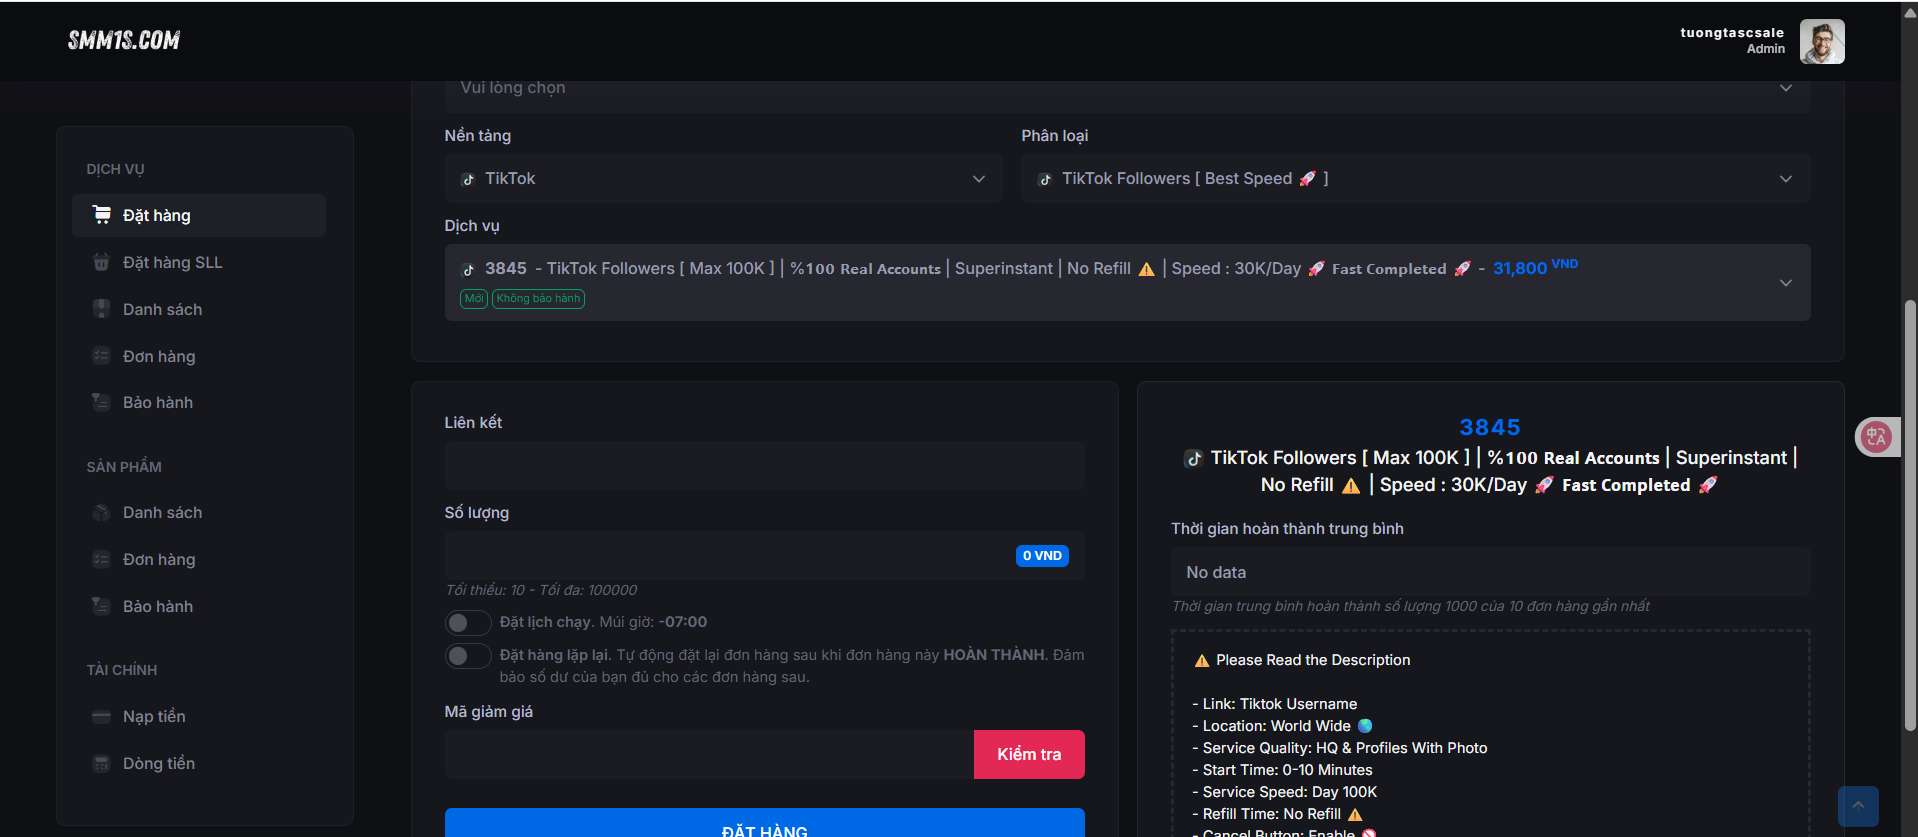This screenshot has height=837, width=1918.
Task: Click the basket icon beside Đặt hàng SLL
Action: 101,262
